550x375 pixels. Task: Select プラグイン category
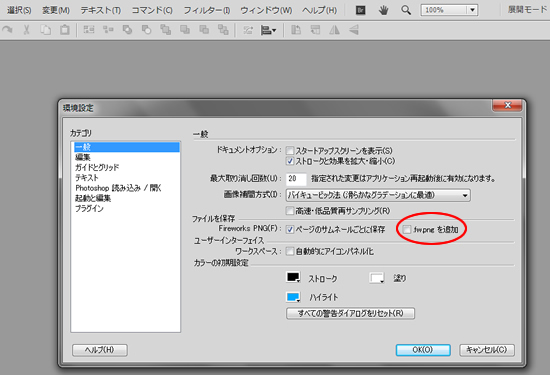[126, 208]
